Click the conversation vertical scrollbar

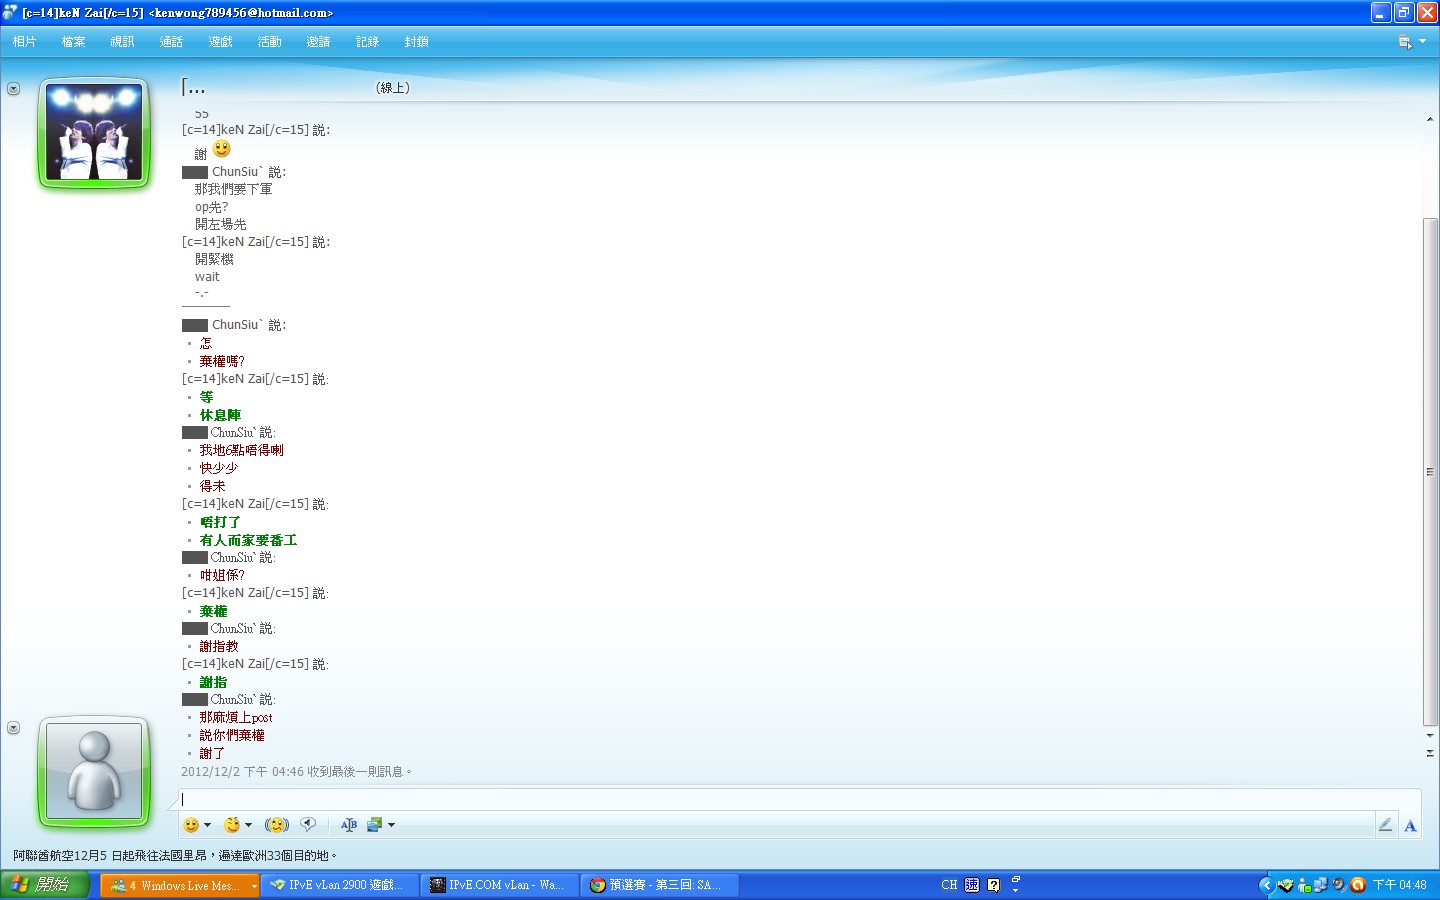(1430, 470)
